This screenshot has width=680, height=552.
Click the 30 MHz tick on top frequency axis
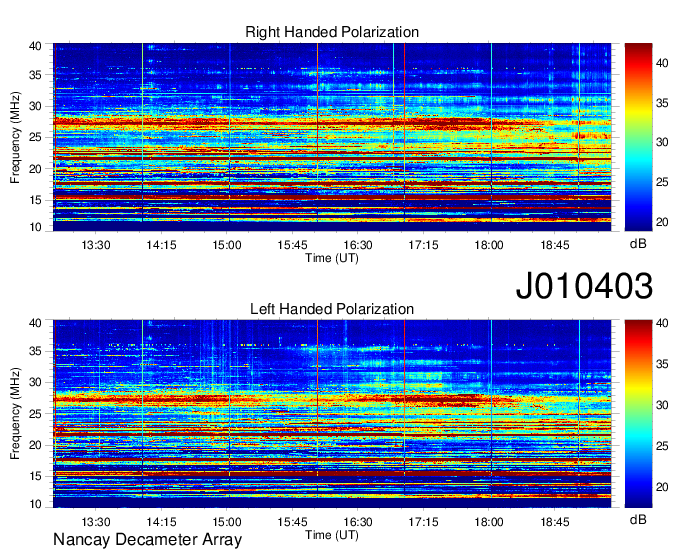pyautogui.click(x=36, y=106)
